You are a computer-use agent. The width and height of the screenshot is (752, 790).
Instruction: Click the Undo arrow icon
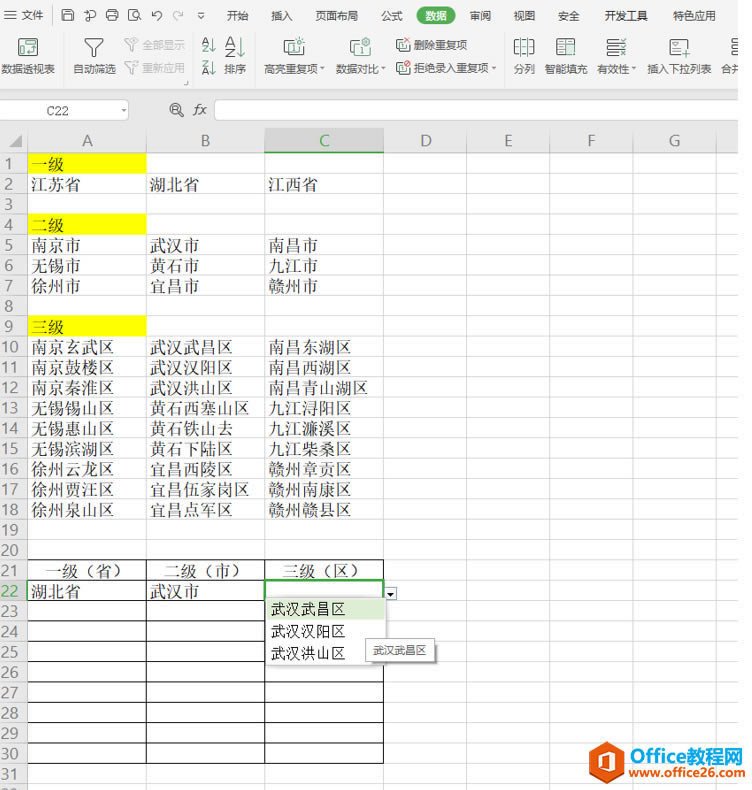[157, 16]
